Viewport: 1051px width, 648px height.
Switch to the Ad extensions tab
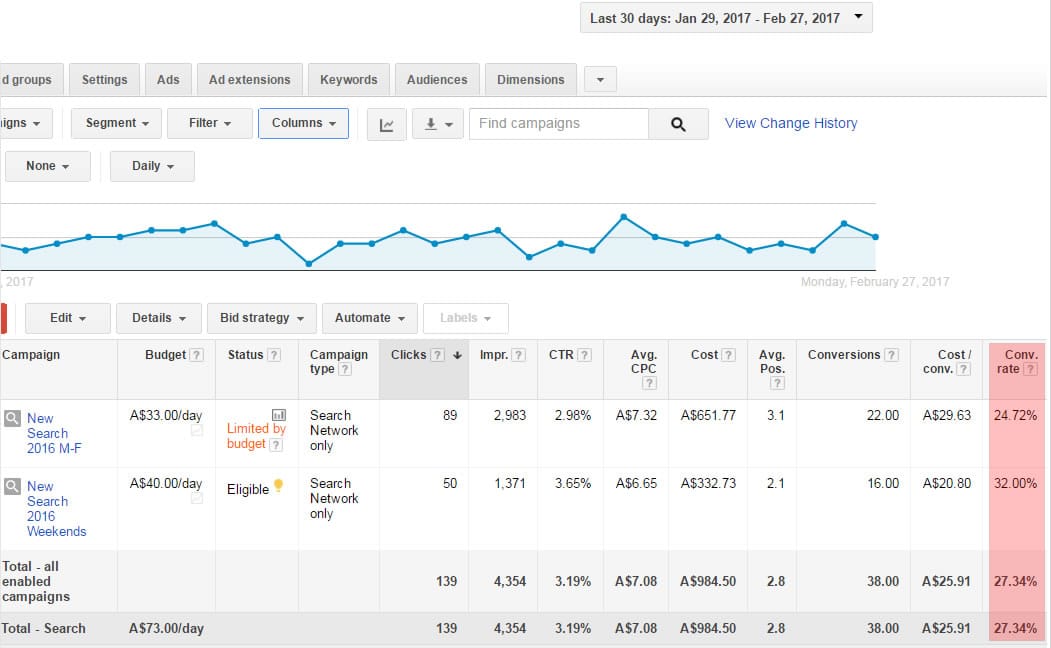pos(249,80)
